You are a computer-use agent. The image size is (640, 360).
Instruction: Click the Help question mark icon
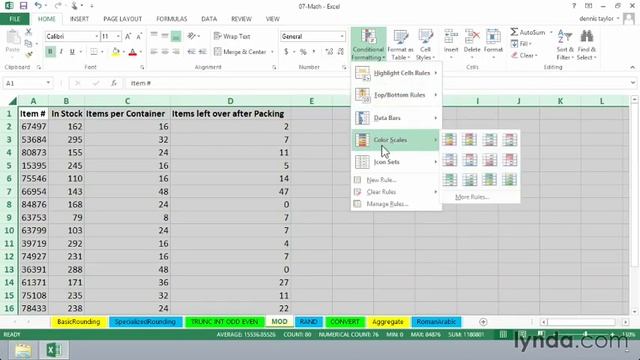pyautogui.click(x=574, y=6)
